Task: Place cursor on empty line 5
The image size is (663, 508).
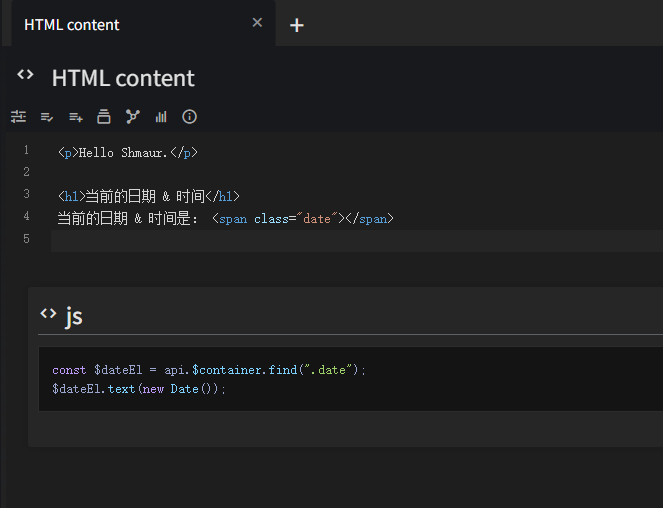Action: pyautogui.click(x=300, y=240)
